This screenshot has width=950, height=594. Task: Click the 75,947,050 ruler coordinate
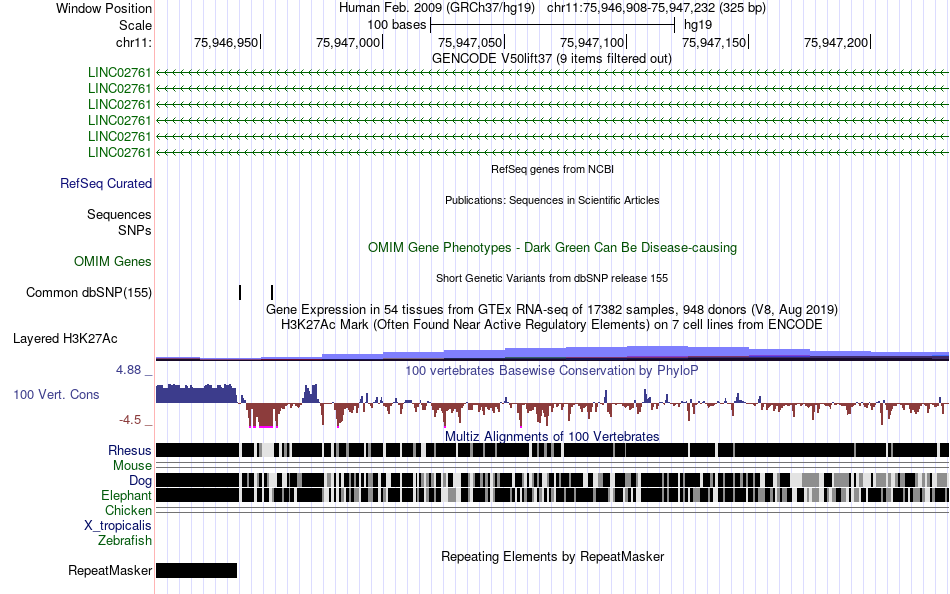point(470,42)
